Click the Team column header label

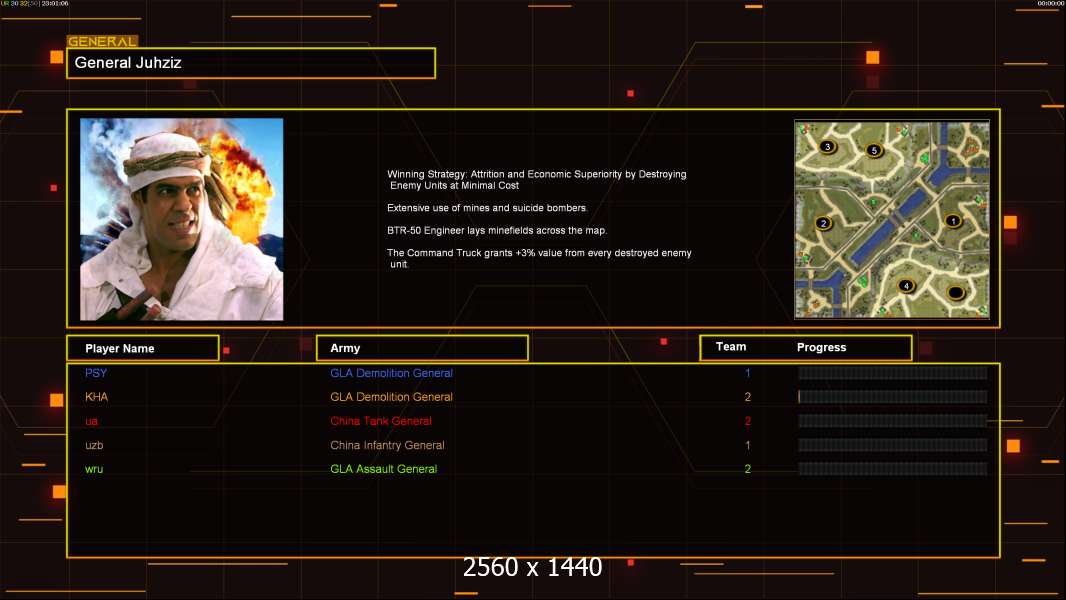731,347
